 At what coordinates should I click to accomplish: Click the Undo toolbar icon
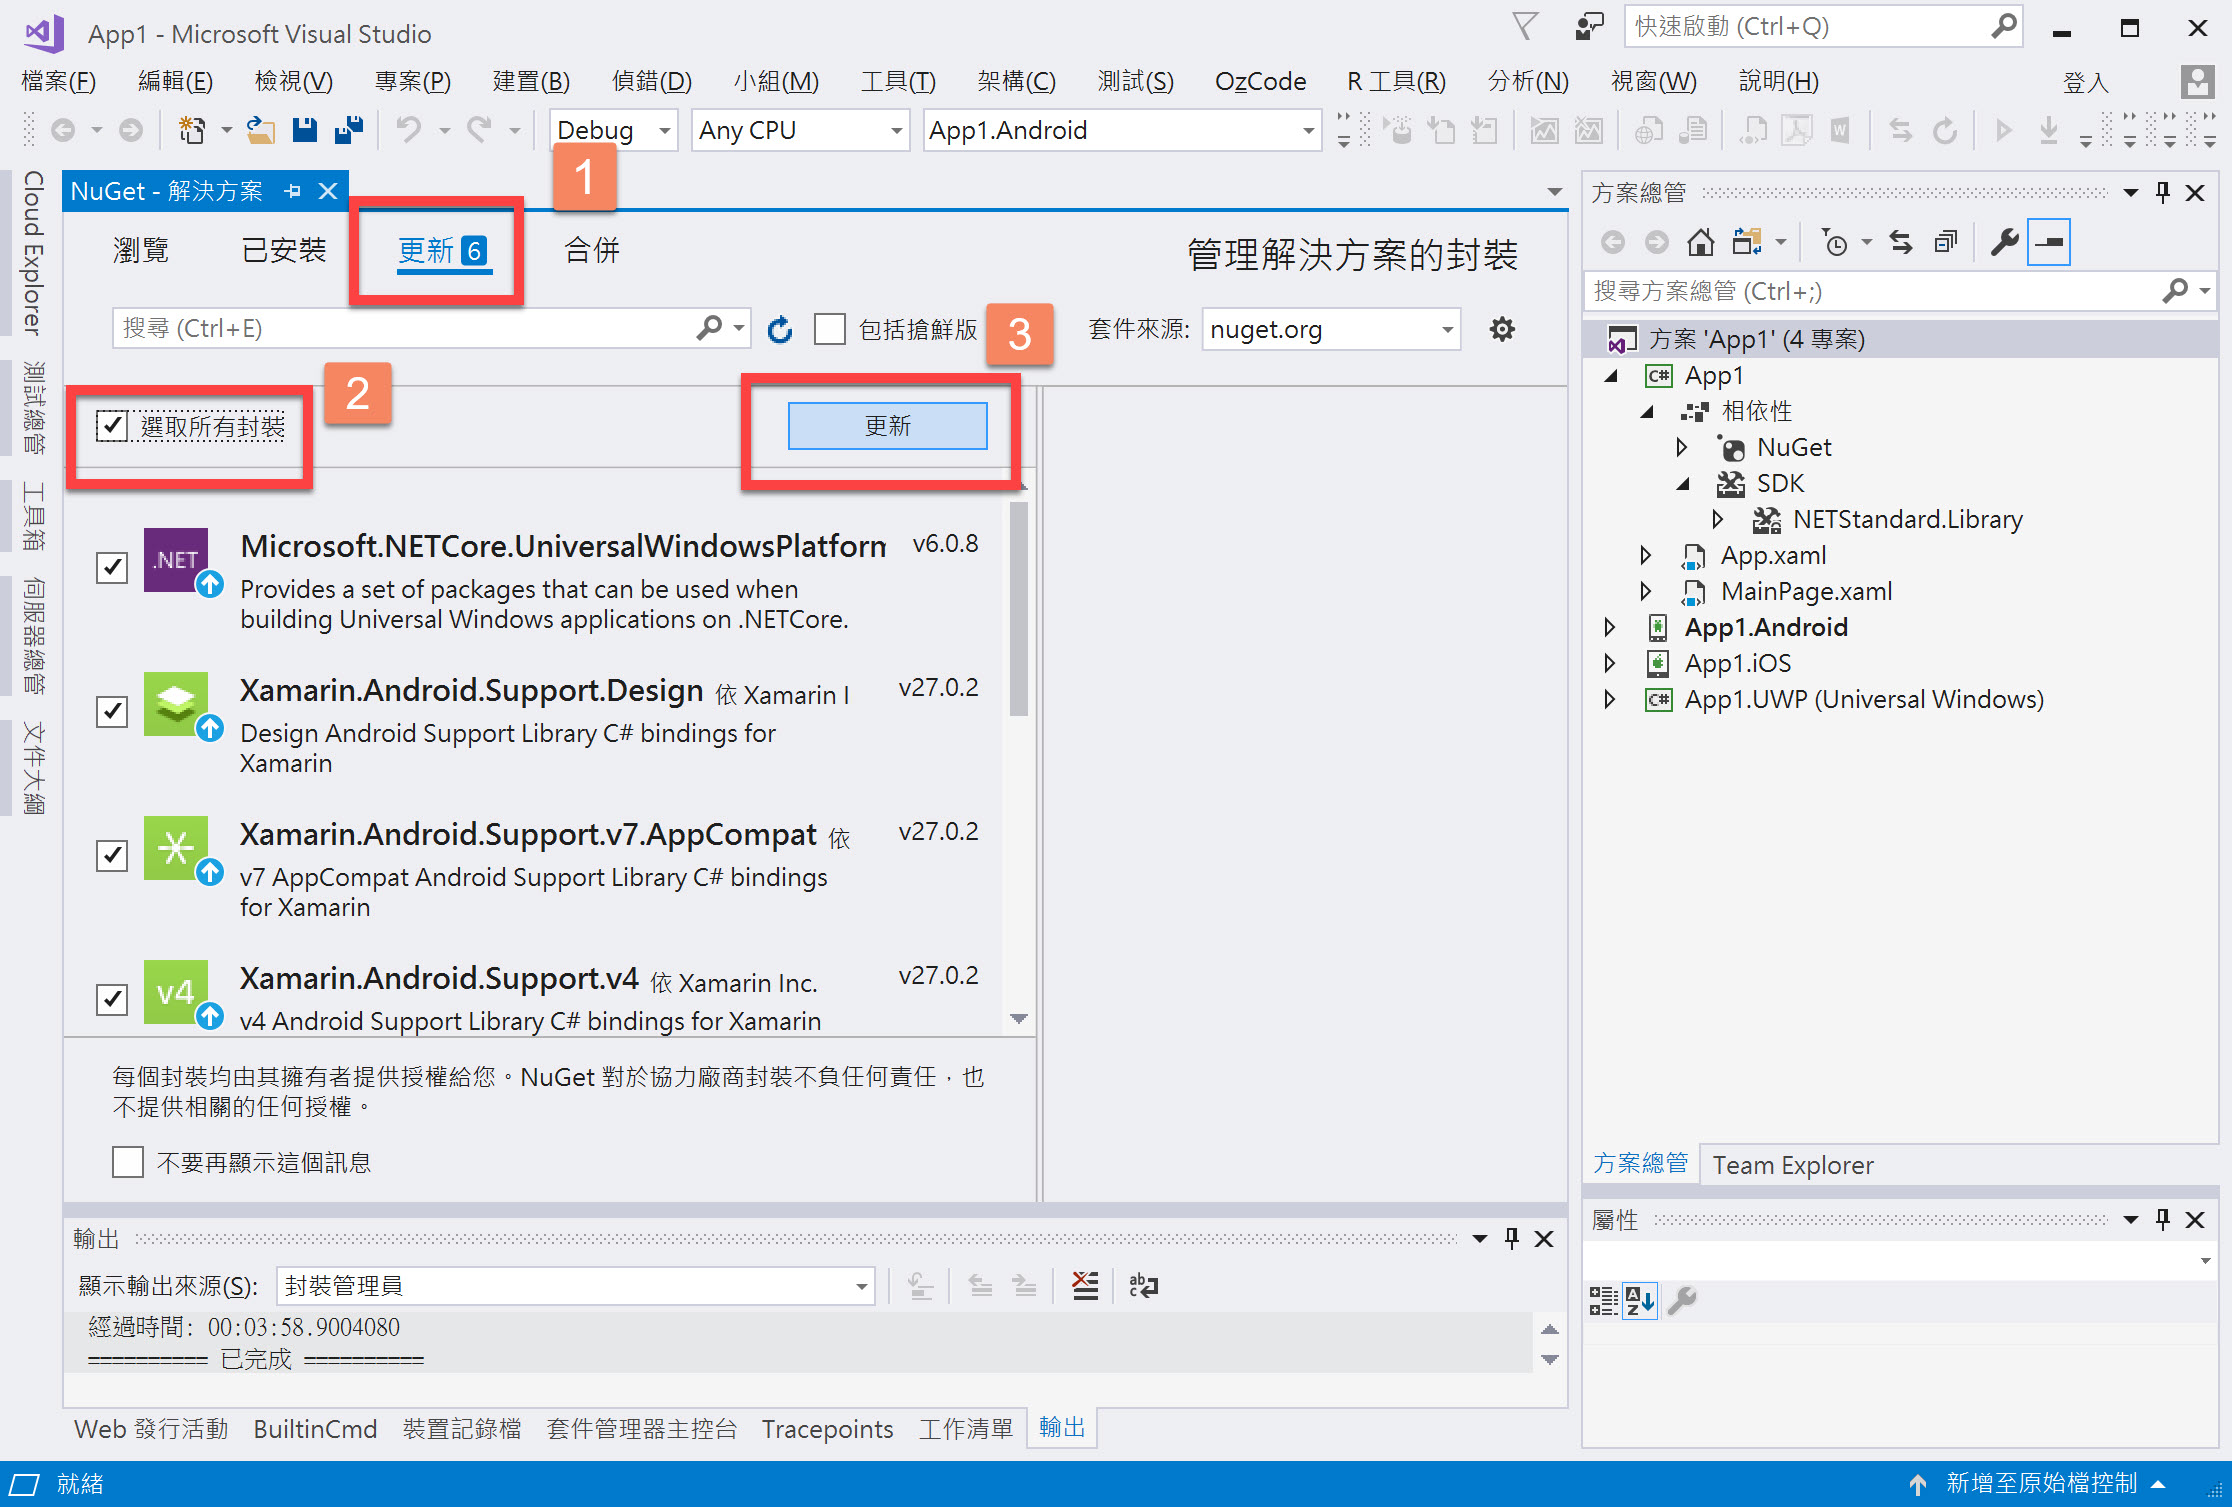(409, 130)
